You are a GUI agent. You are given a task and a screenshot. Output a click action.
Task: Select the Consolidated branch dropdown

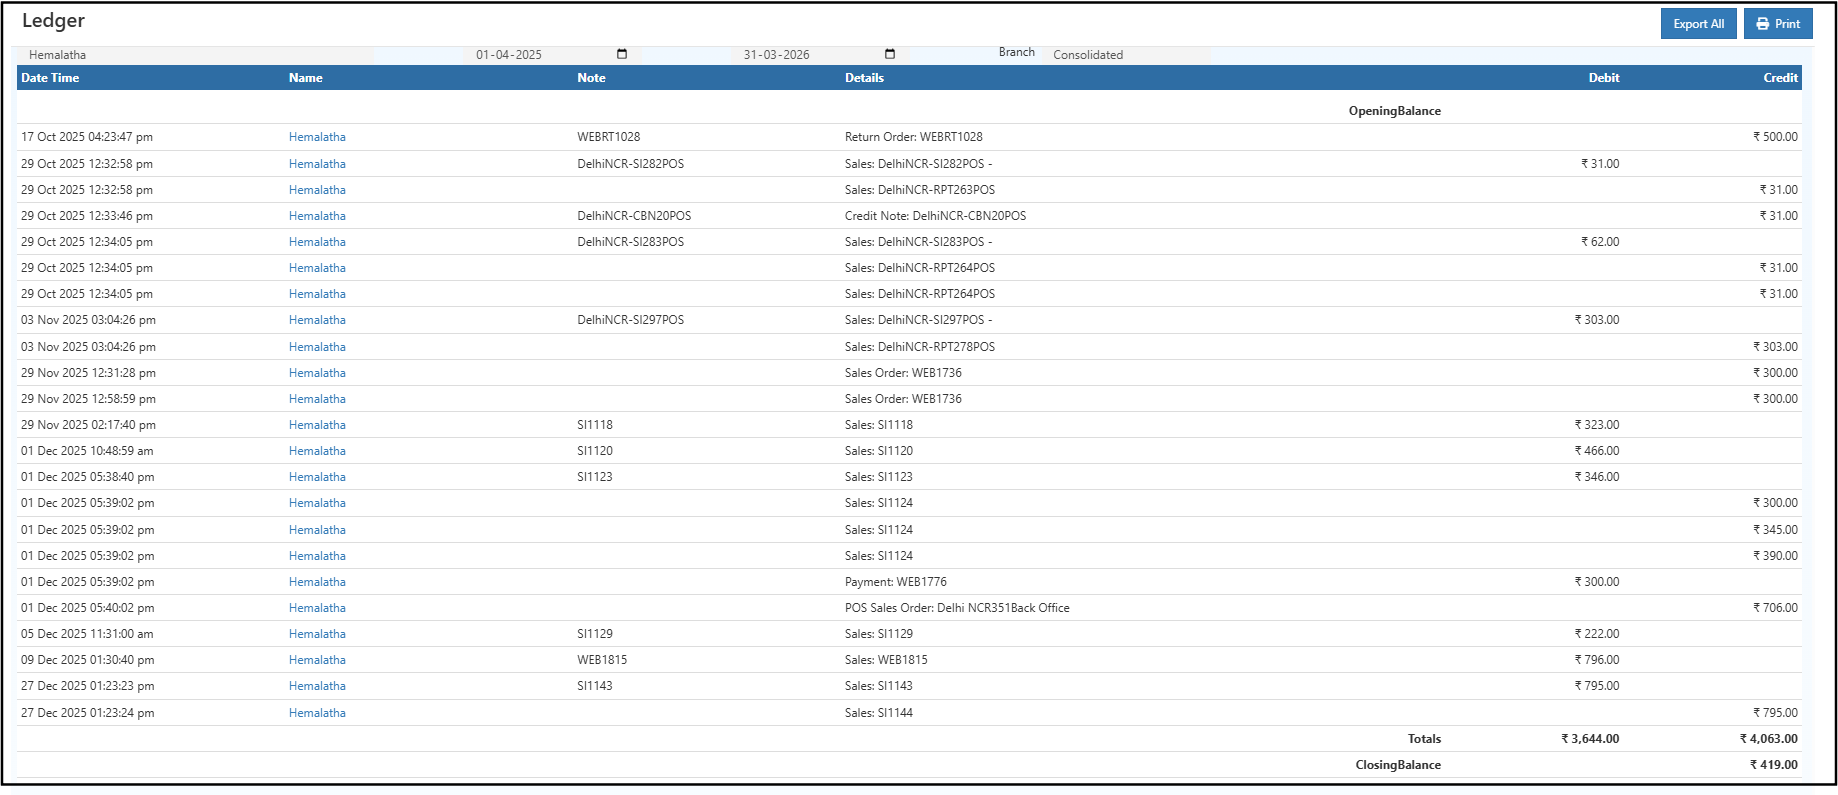pos(1127,55)
